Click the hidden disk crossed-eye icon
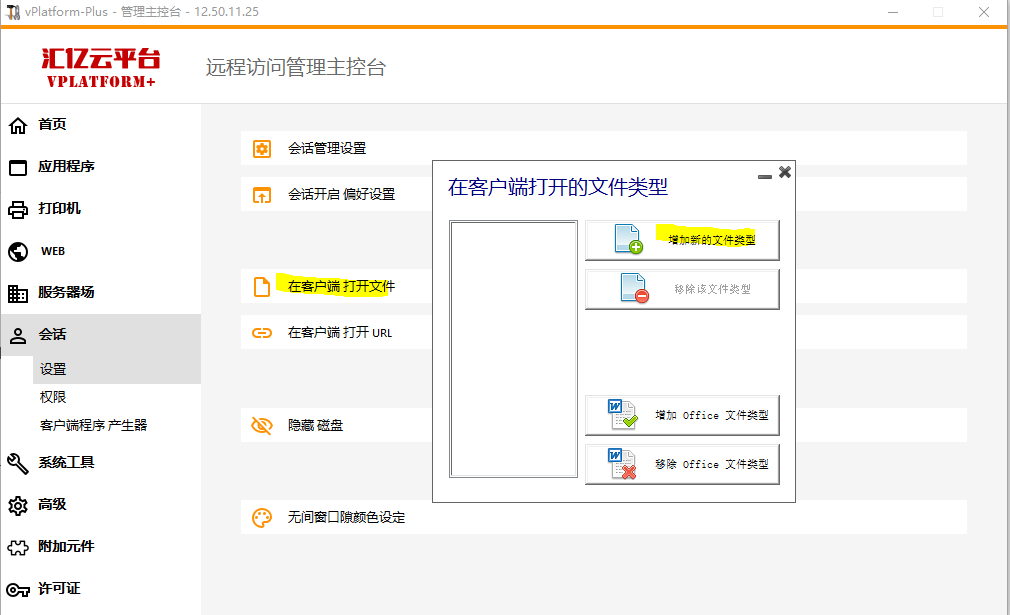 pyautogui.click(x=262, y=426)
